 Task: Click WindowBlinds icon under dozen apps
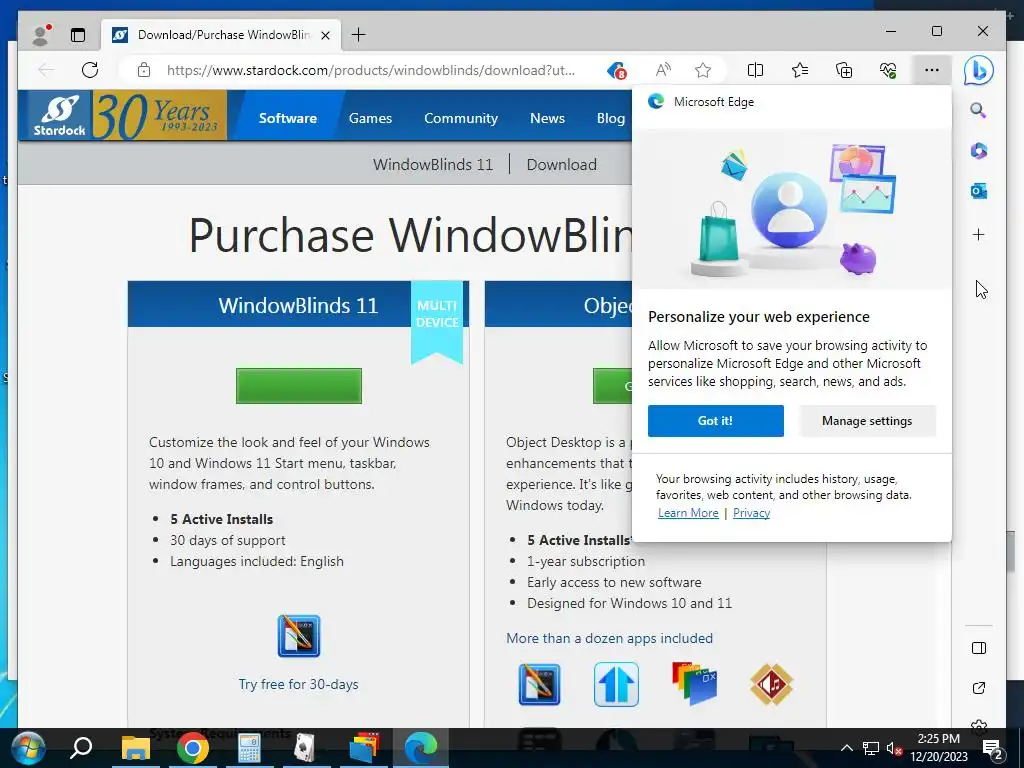(539, 684)
